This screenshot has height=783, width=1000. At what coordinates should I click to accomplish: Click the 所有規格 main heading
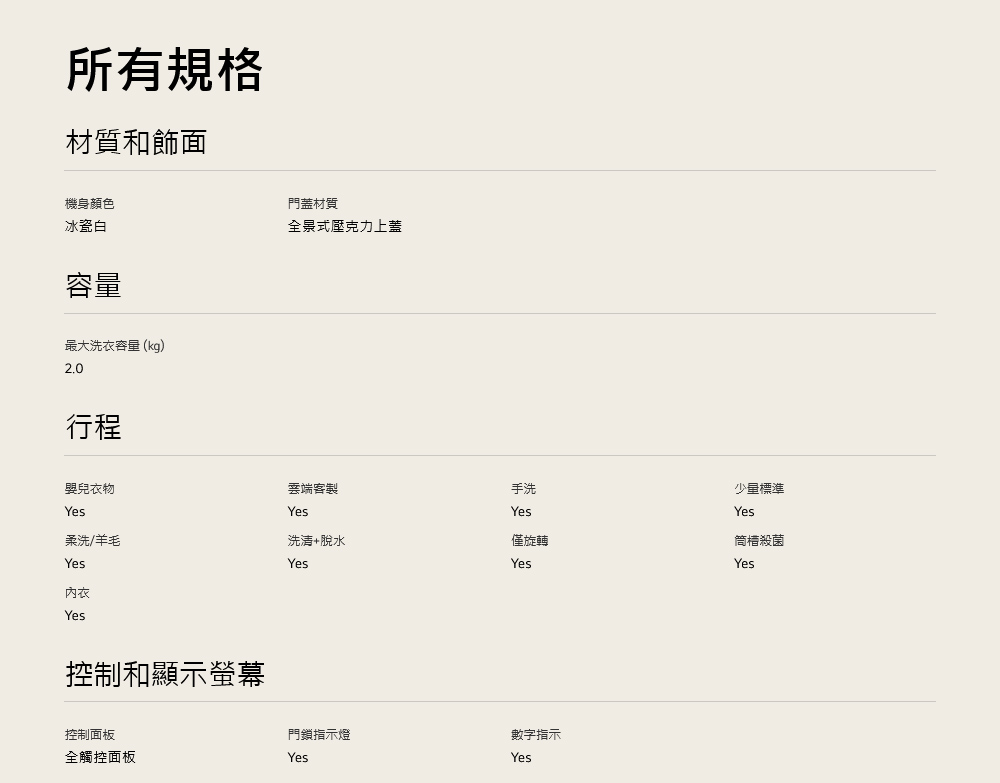coord(164,70)
